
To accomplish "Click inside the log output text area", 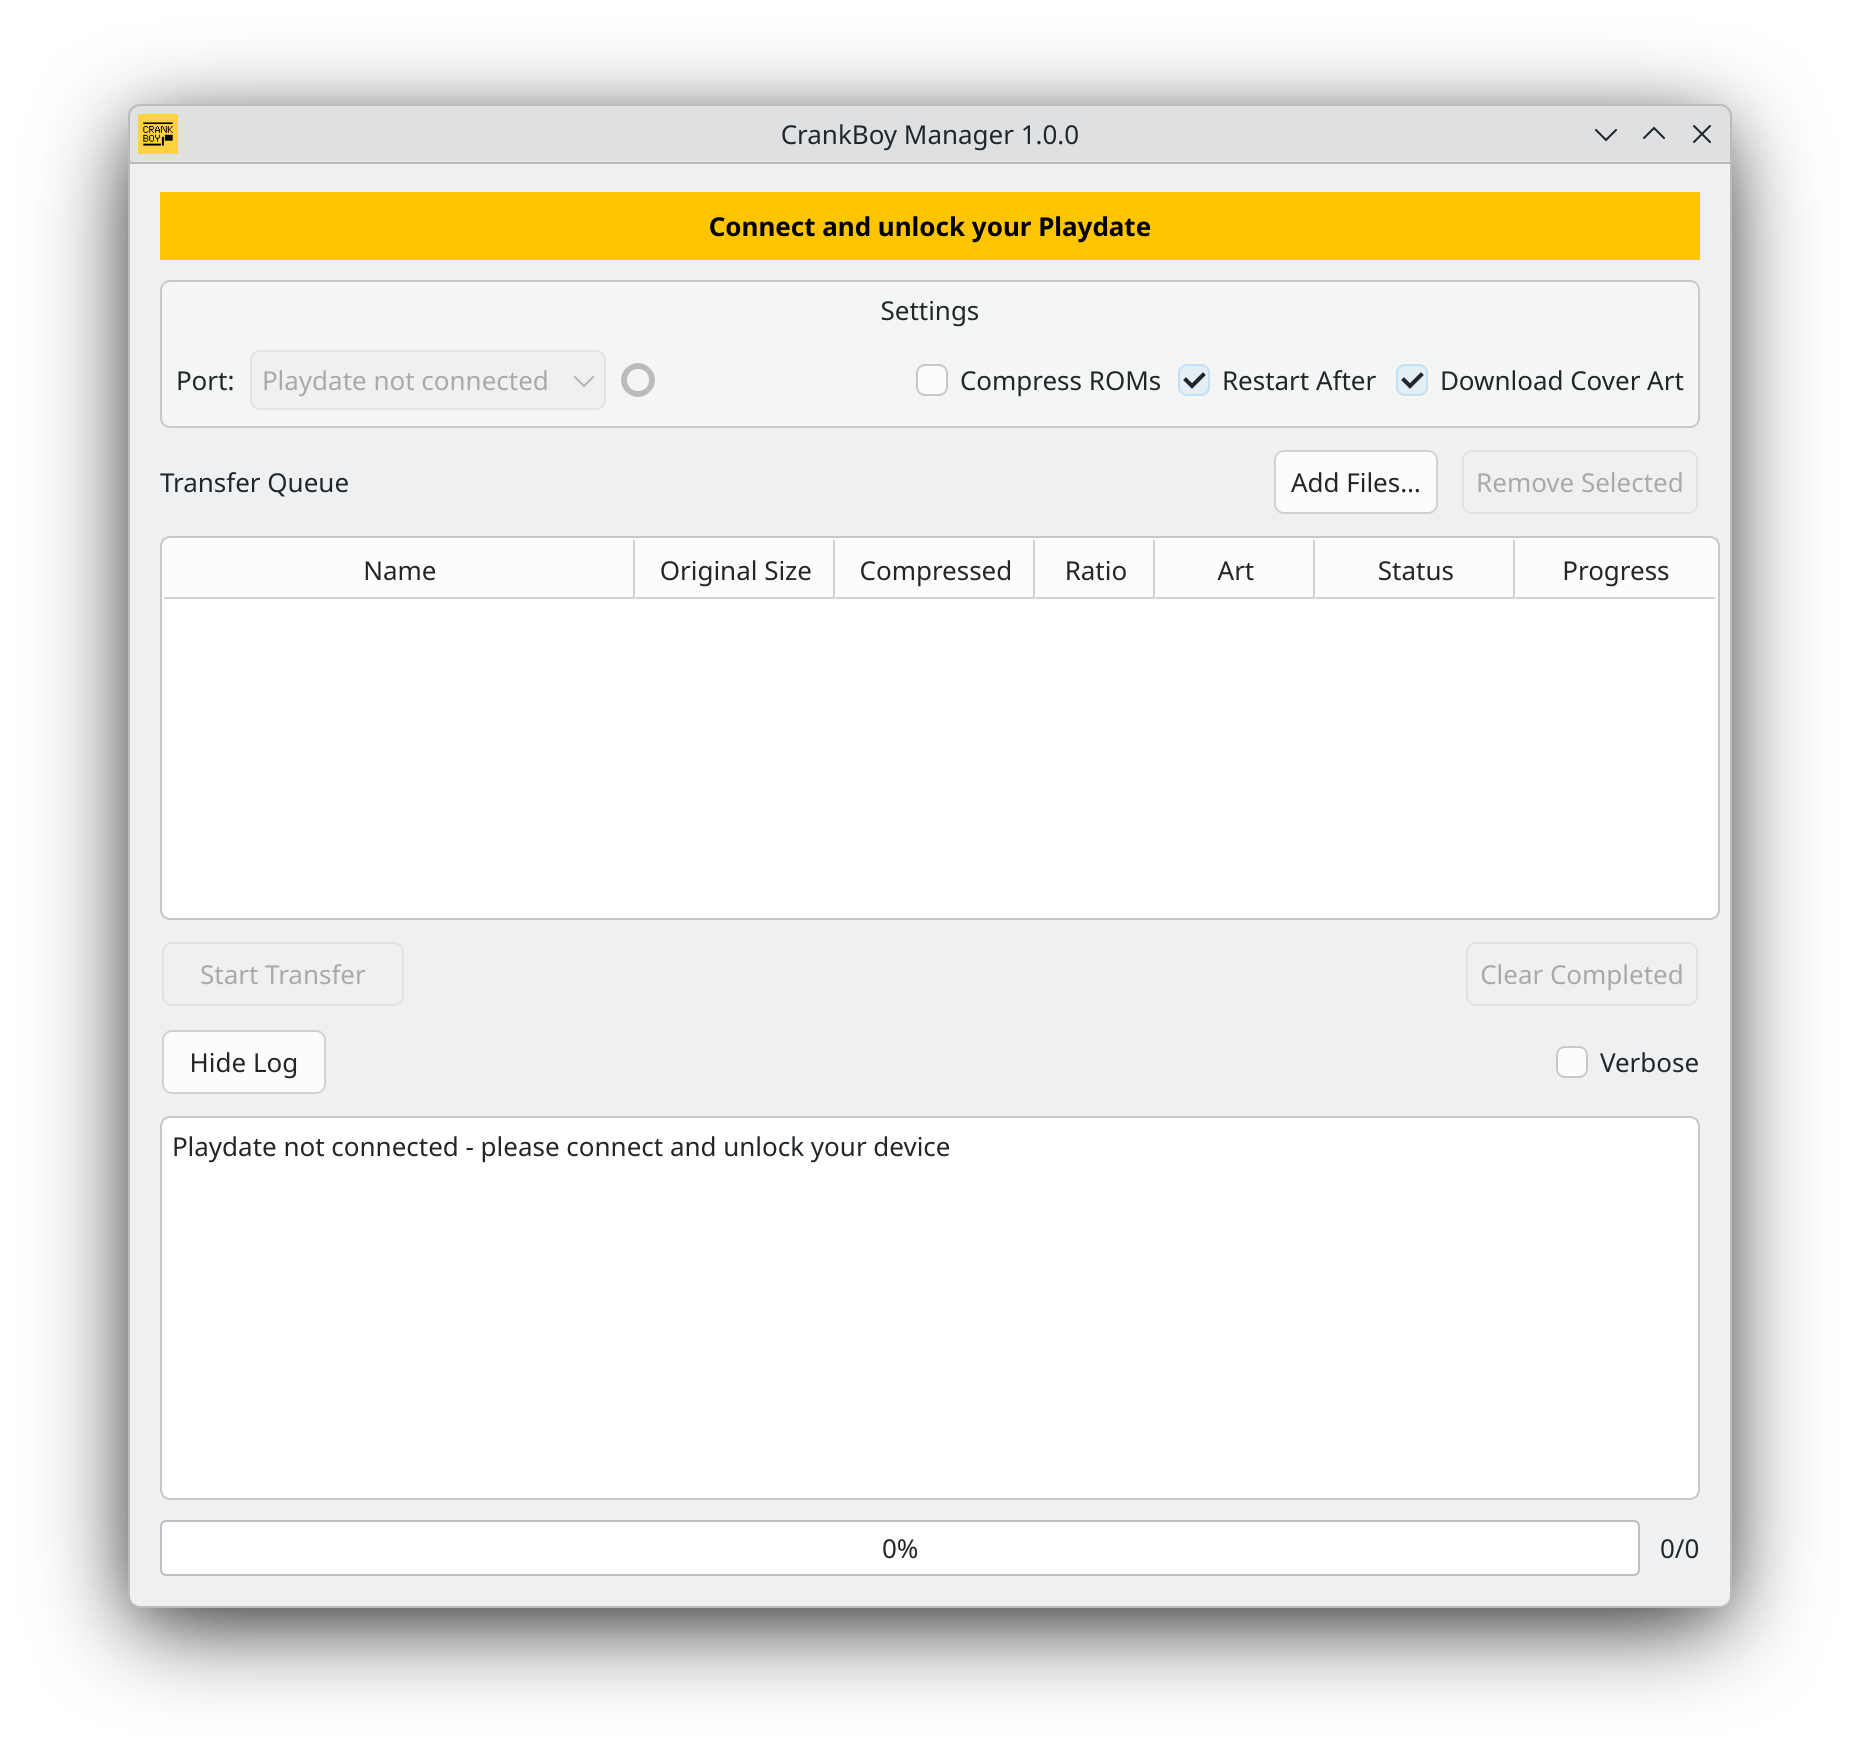I will (930, 1308).
